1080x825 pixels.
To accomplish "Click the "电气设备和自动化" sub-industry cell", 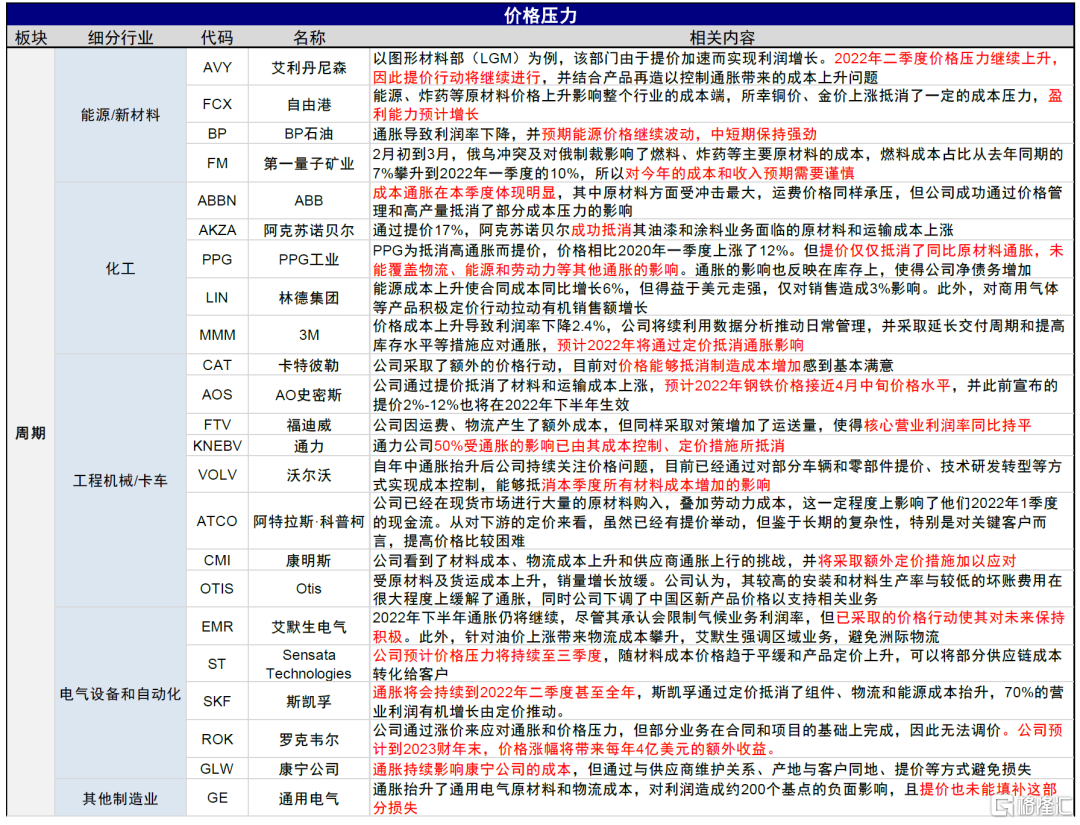I will (x=121, y=694).
